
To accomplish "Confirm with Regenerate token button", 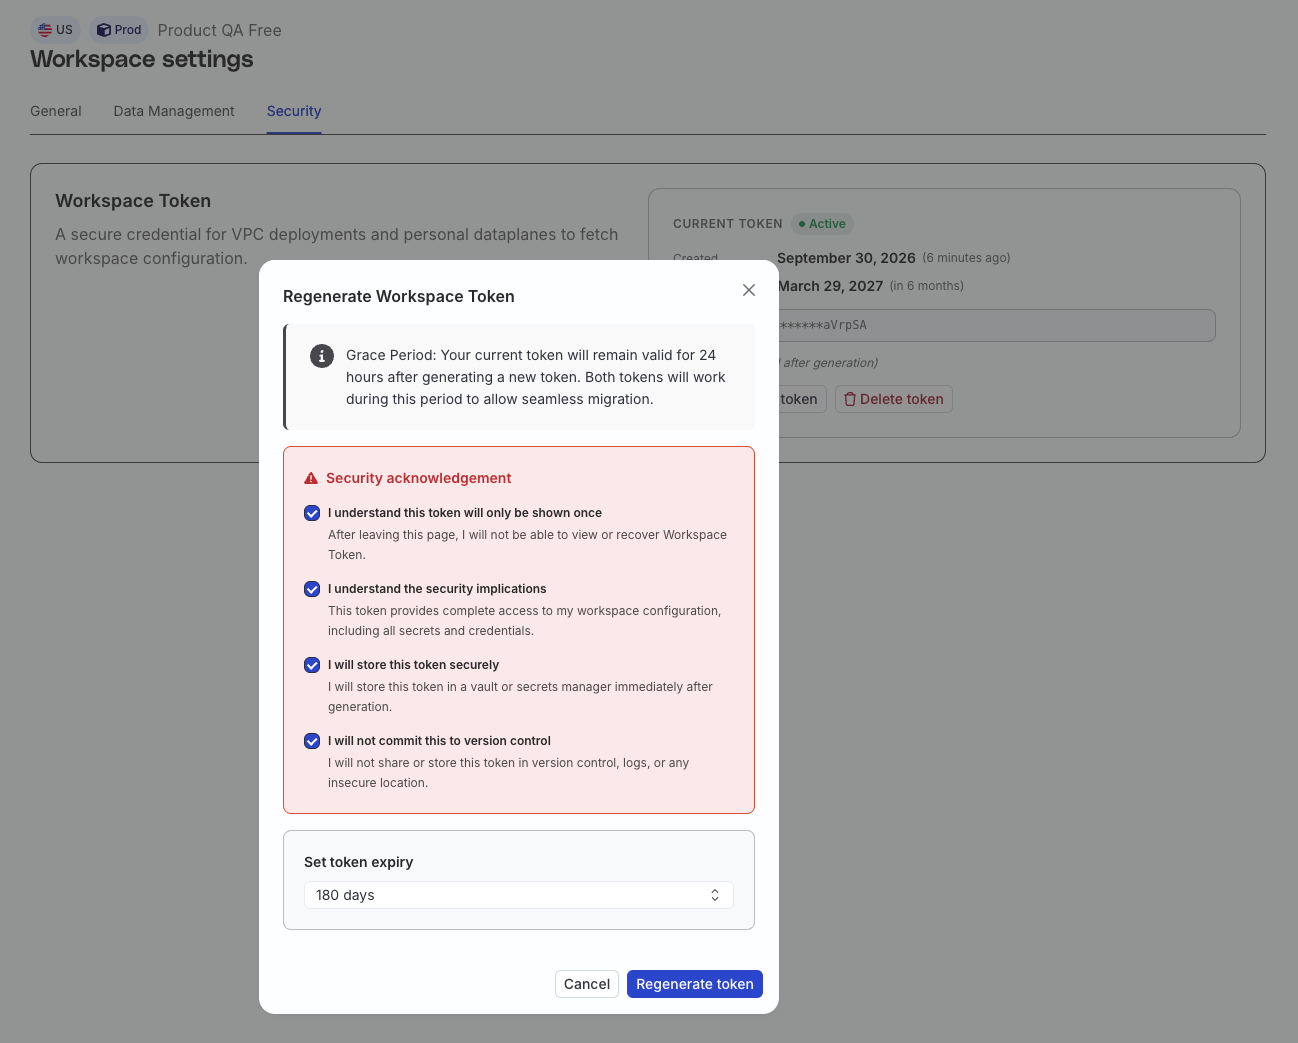I will click(695, 984).
